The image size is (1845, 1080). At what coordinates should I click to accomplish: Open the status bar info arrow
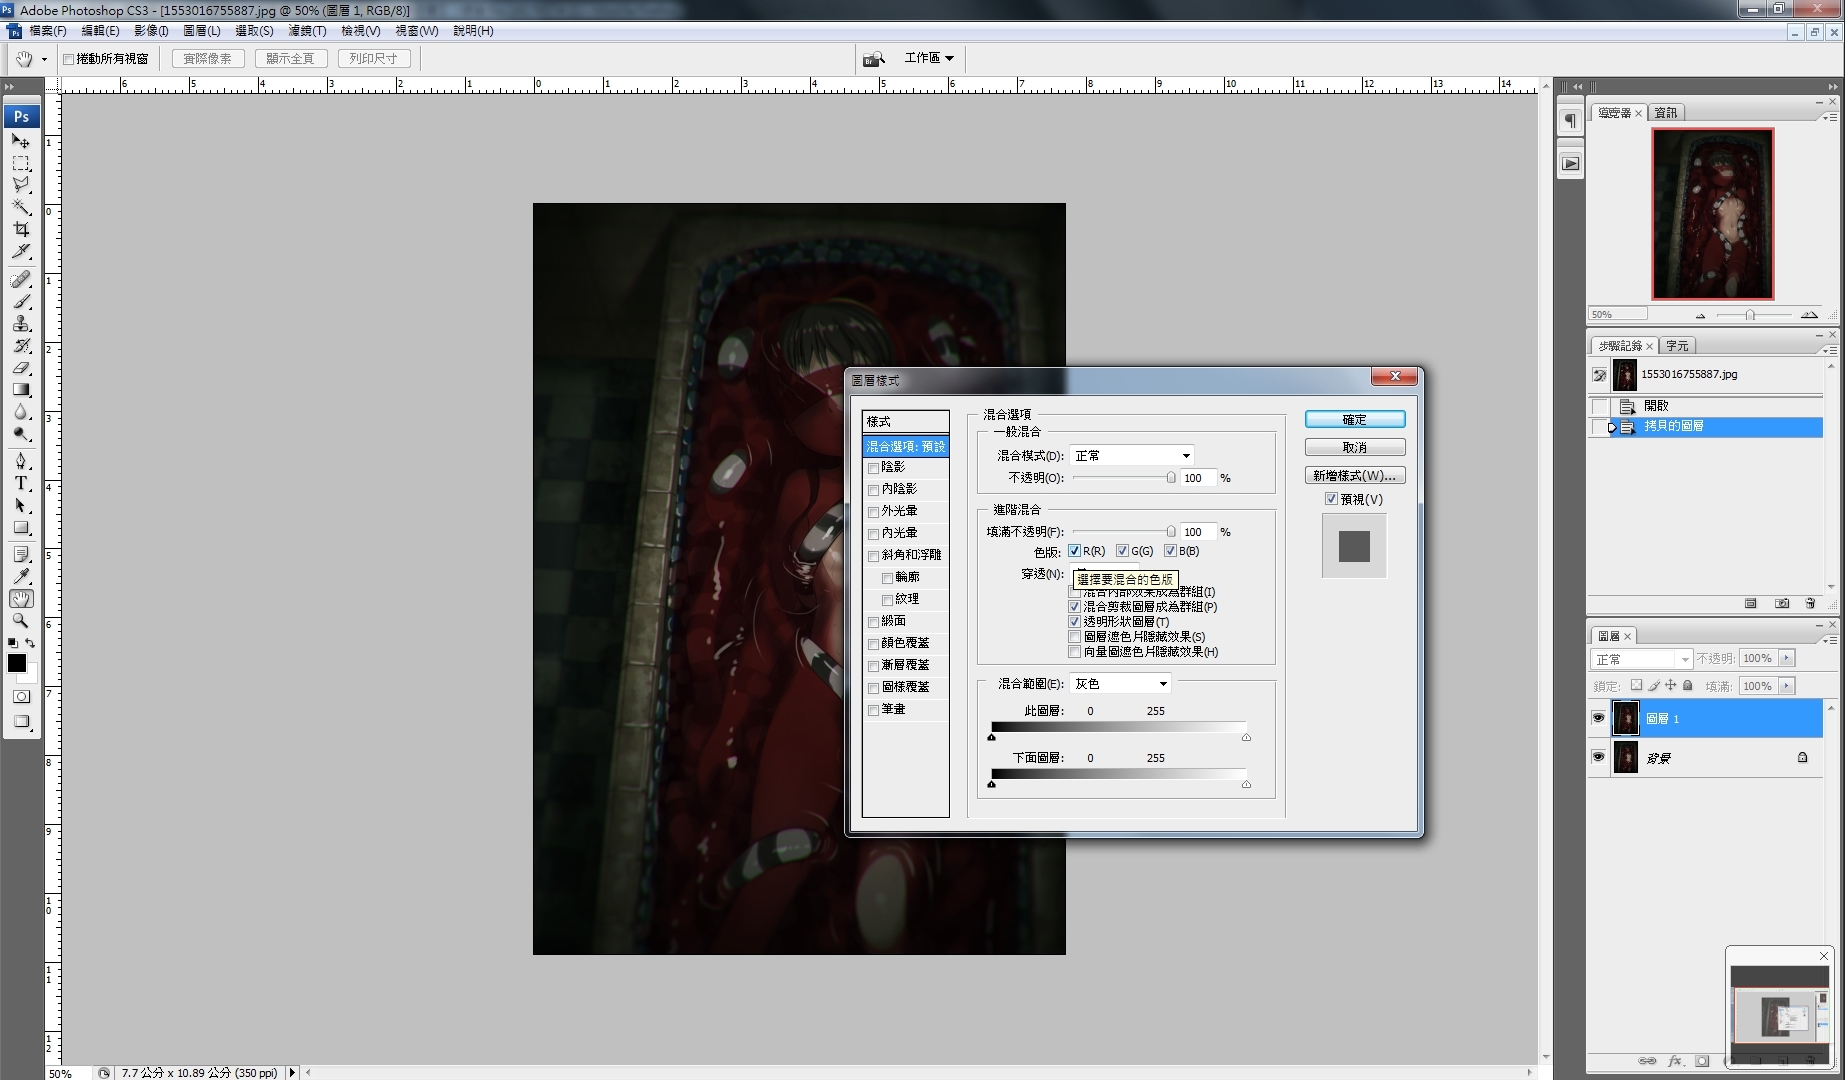pyautogui.click(x=292, y=1072)
